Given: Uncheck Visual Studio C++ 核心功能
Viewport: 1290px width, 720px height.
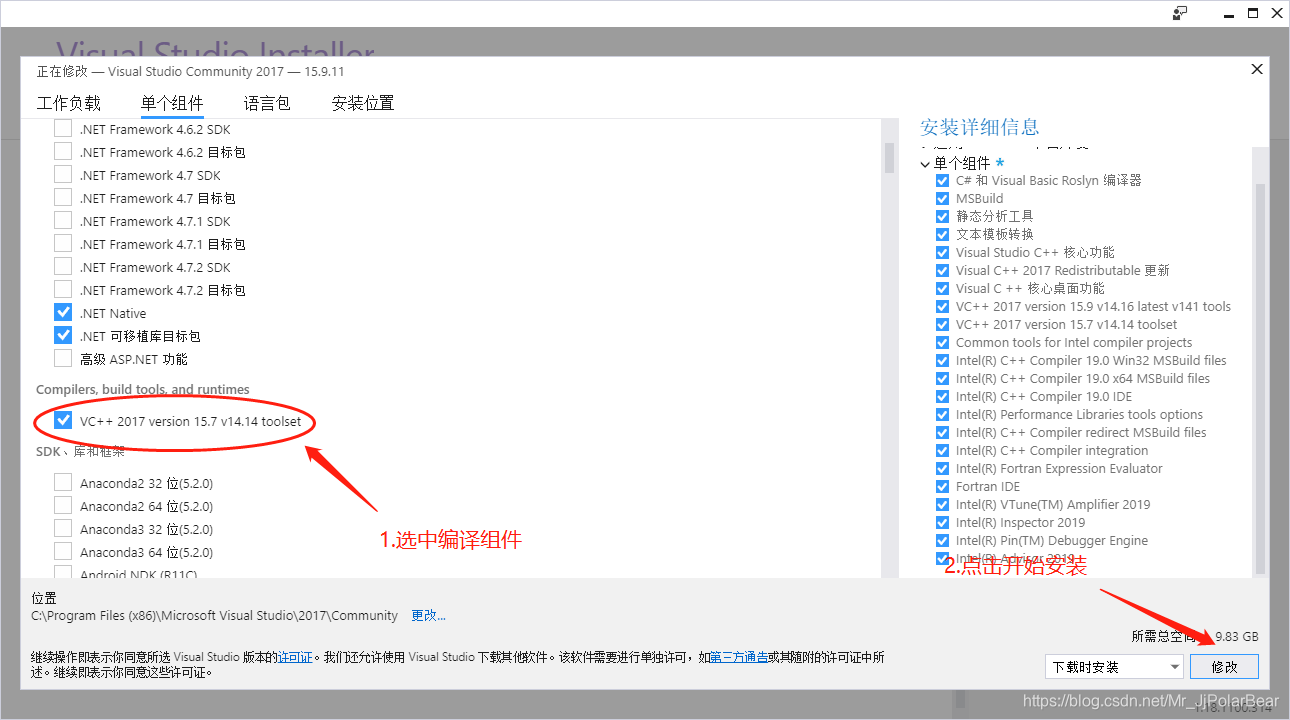Looking at the screenshot, I should [942, 253].
